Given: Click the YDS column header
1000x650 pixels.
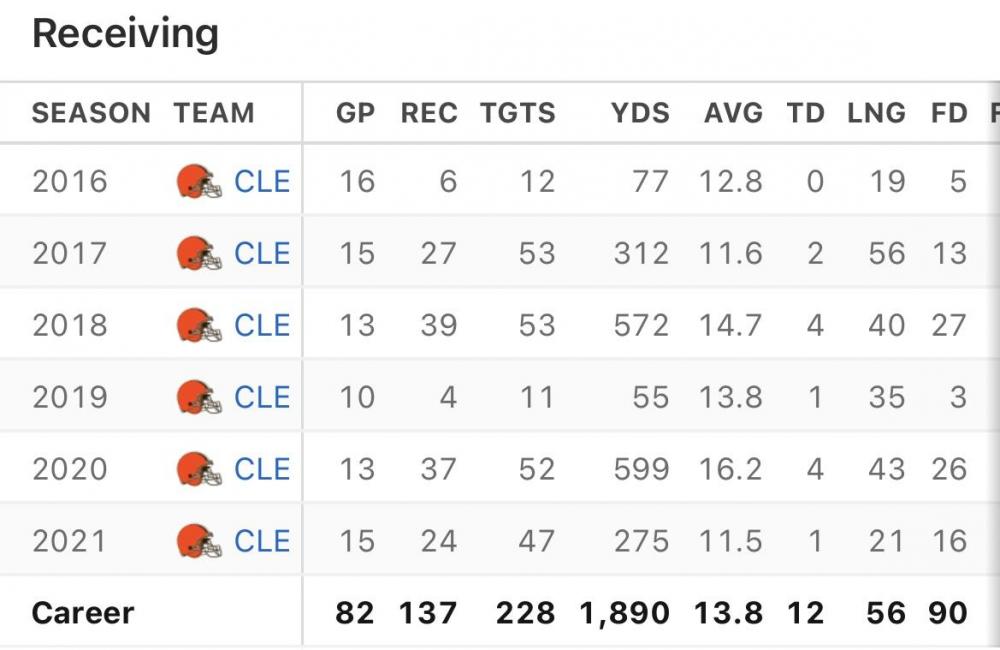Looking at the screenshot, I should [641, 113].
